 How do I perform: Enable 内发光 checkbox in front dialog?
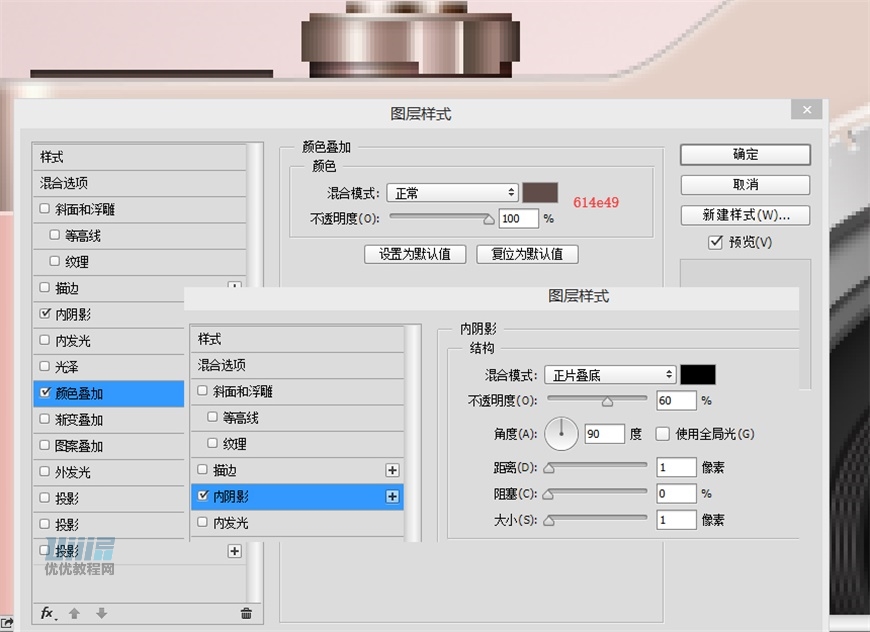(203, 522)
